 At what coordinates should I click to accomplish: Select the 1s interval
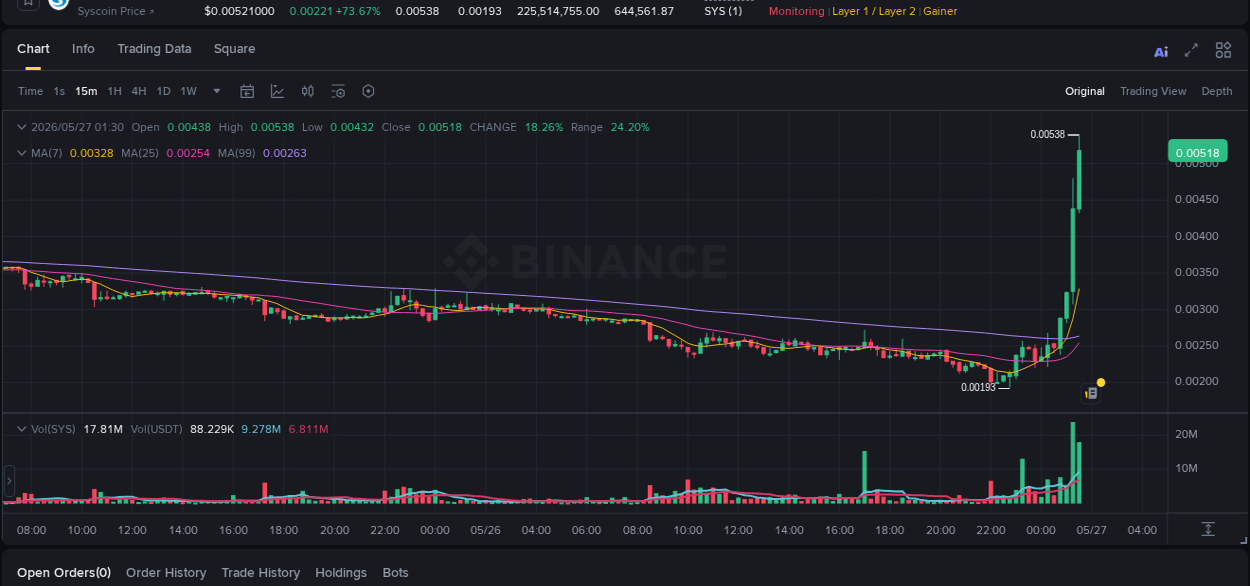[x=59, y=91]
